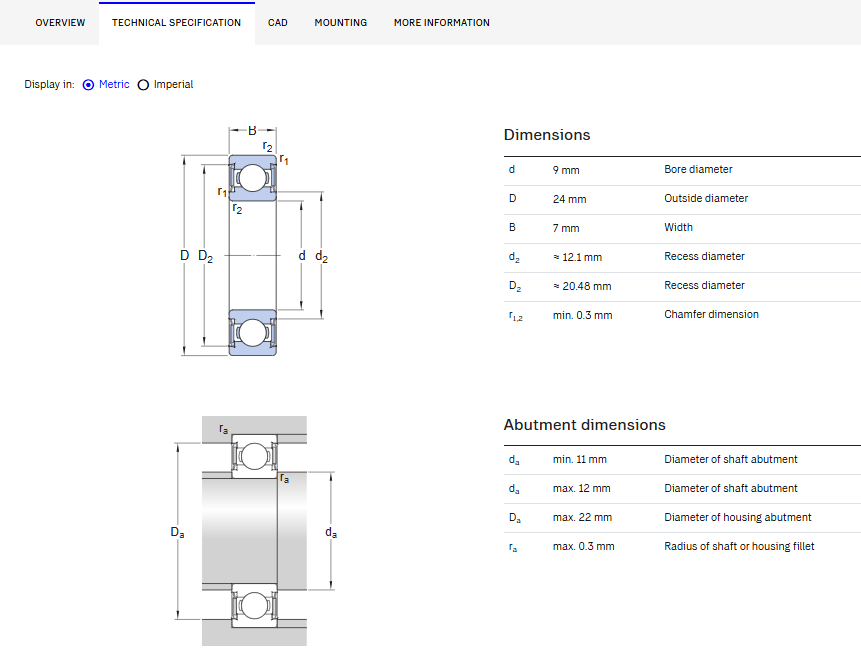Click the bearing dimension cross-section drawing
861x653 pixels.
click(x=254, y=241)
